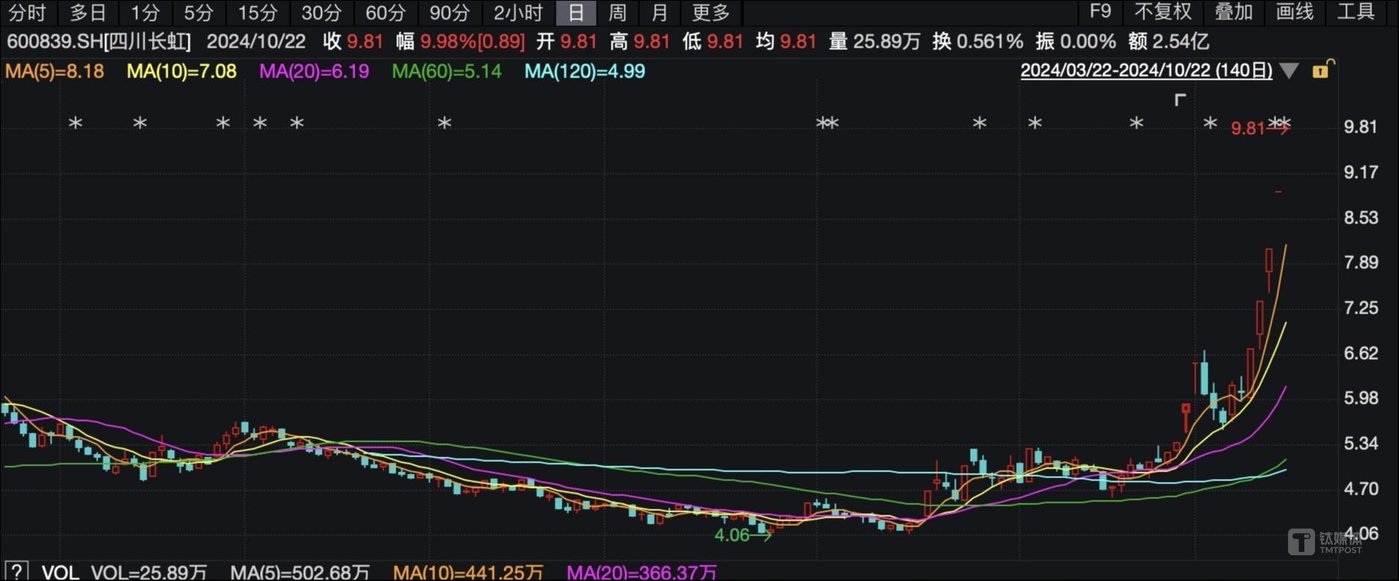1399x581 pixels.
Task: Click the orange MA(5)=8.18 indicator label
Action: click(55, 71)
